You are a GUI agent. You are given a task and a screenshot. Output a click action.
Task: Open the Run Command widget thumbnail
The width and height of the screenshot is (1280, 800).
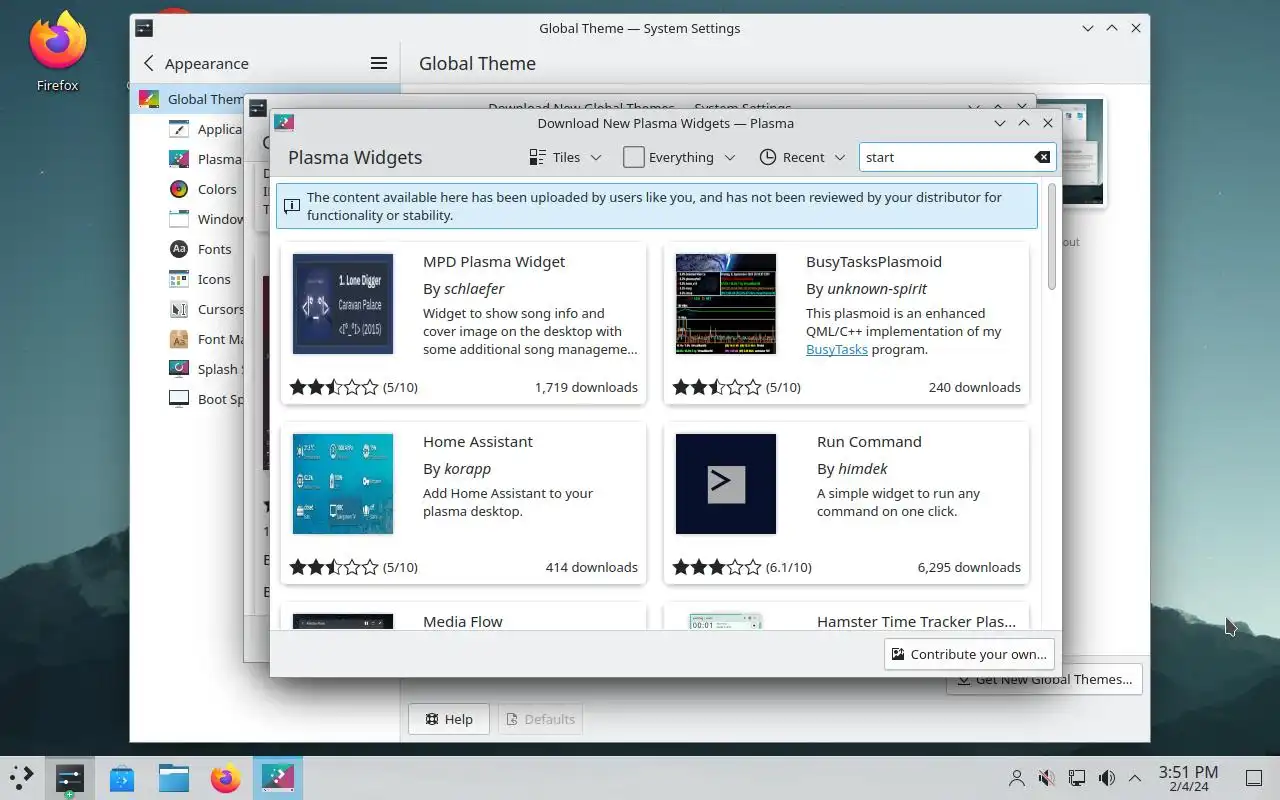[x=726, y=484]
